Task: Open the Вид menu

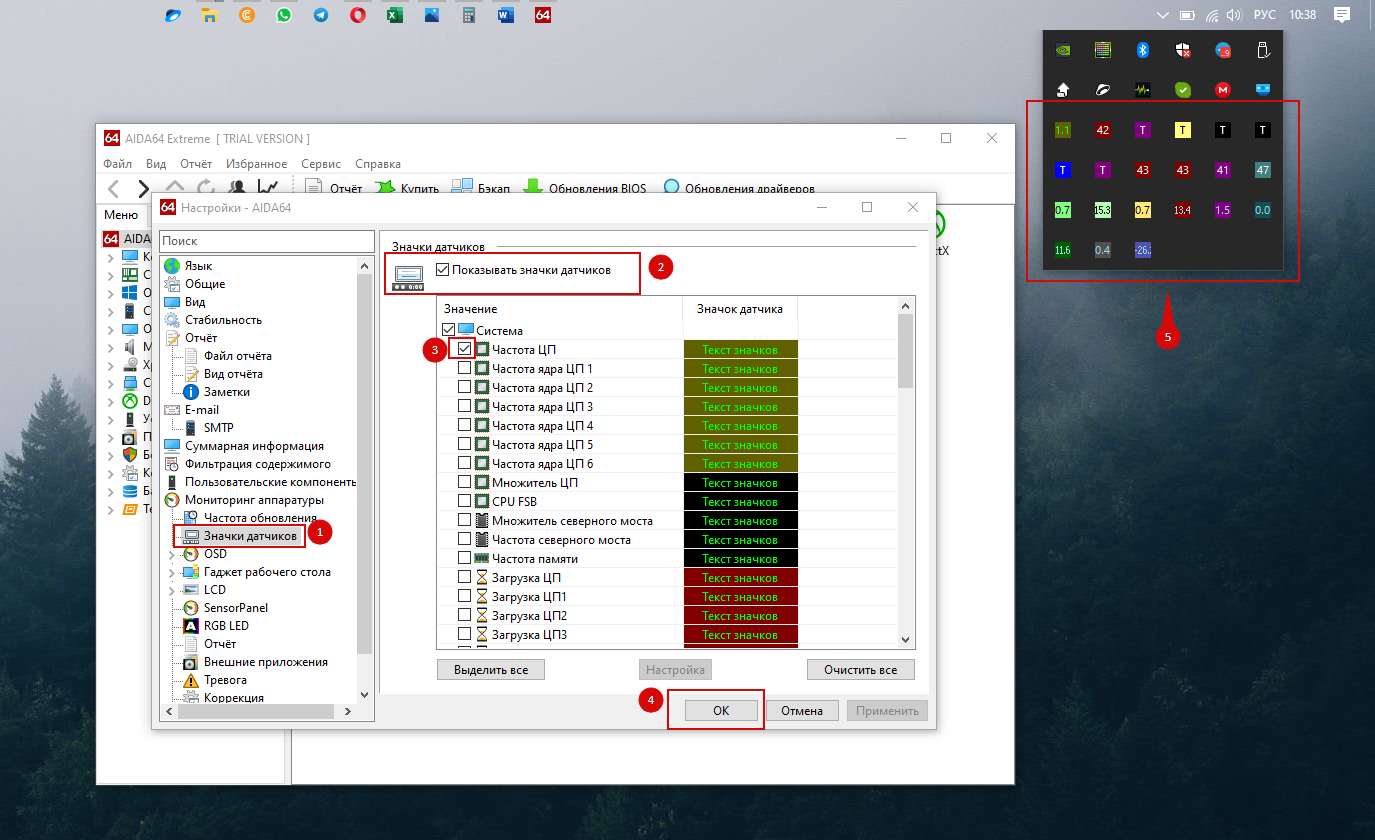Action: coord(156,164)
